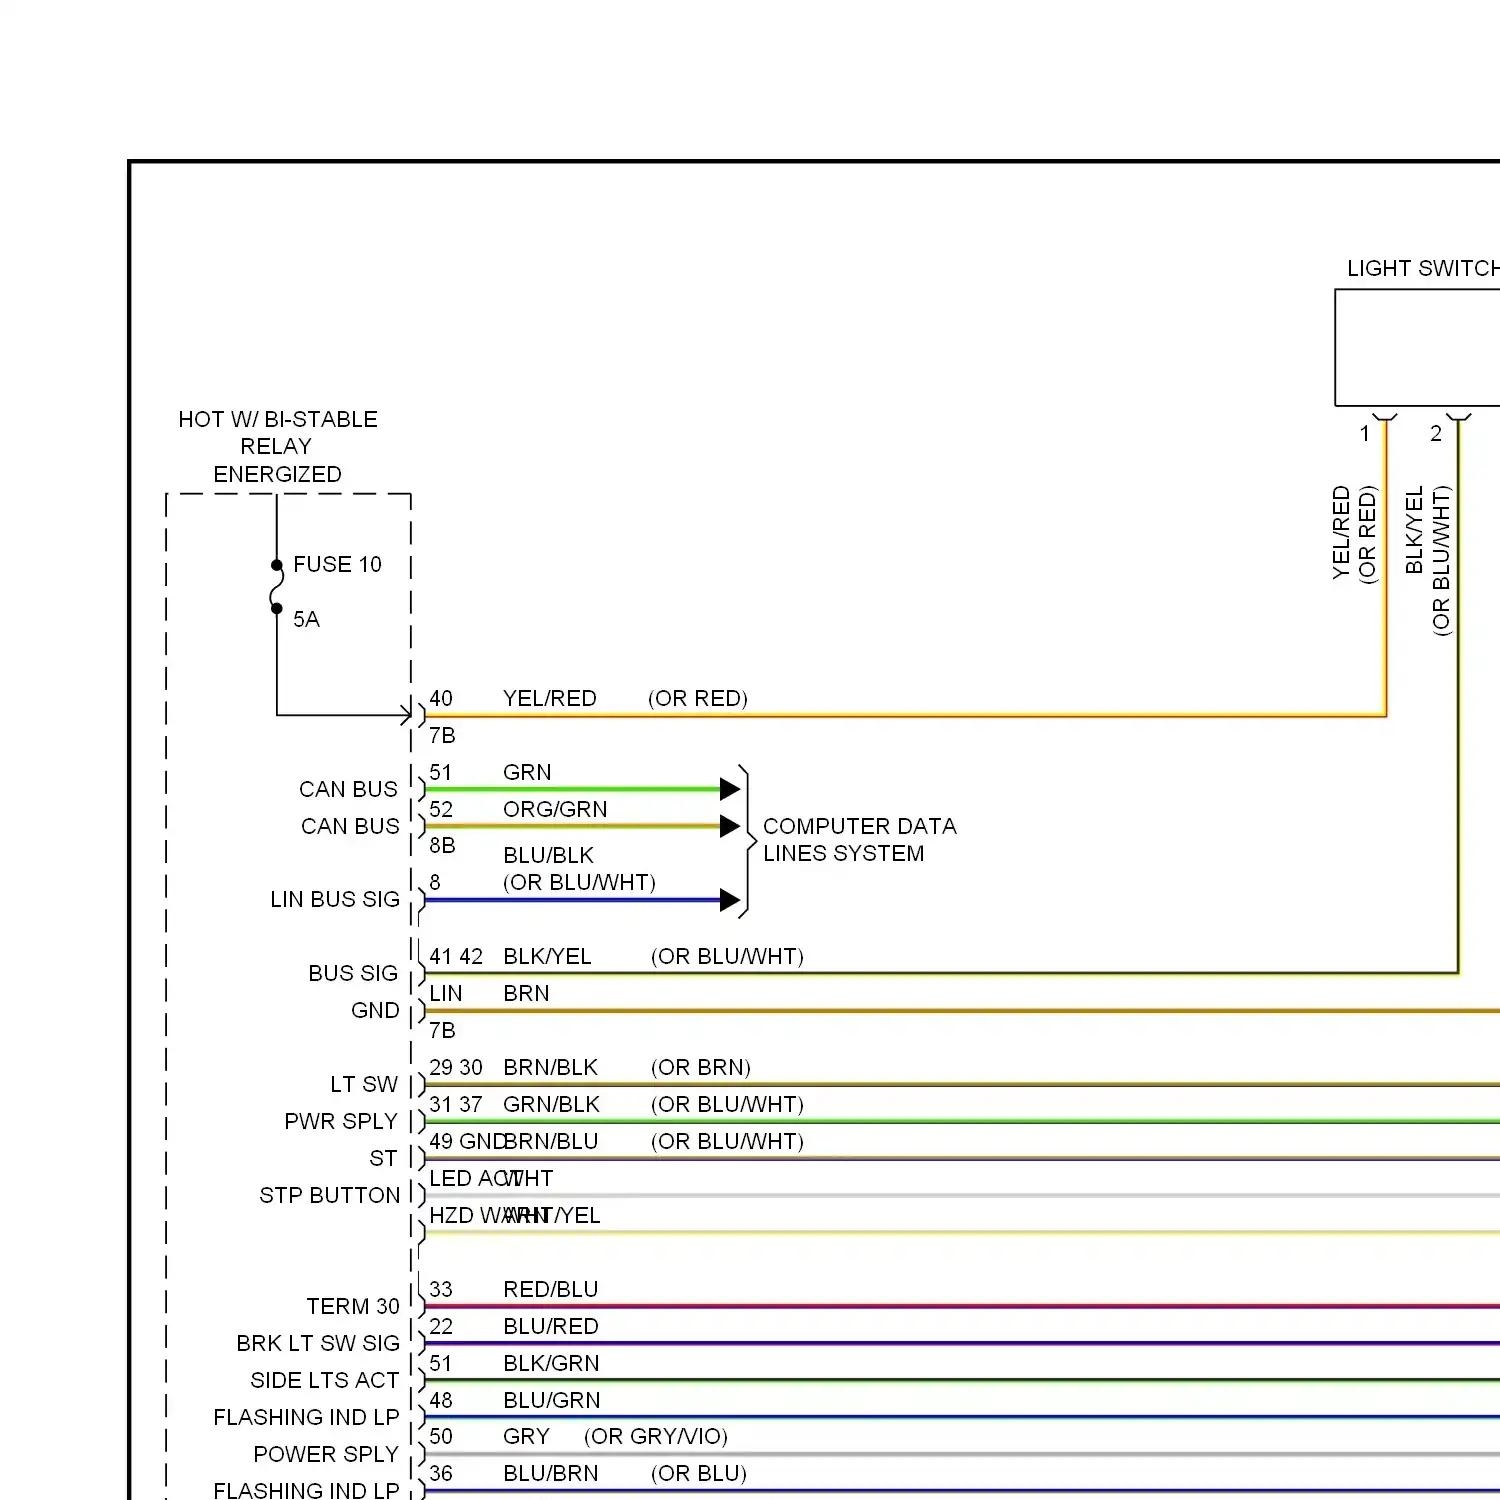Click the 'BRK LT SW SIG' label
The height and width of the screenshot is (1500, 1500).
pyautogui.click(x=318, y=1343)
